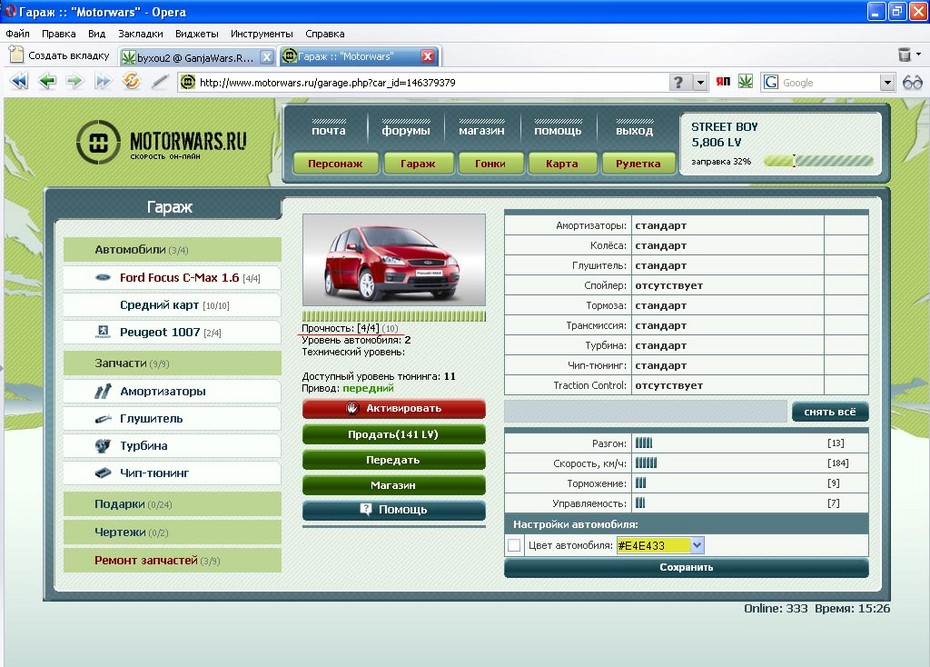Expand the Запчасти section
The image size is (930, 667).
(172, 363)
